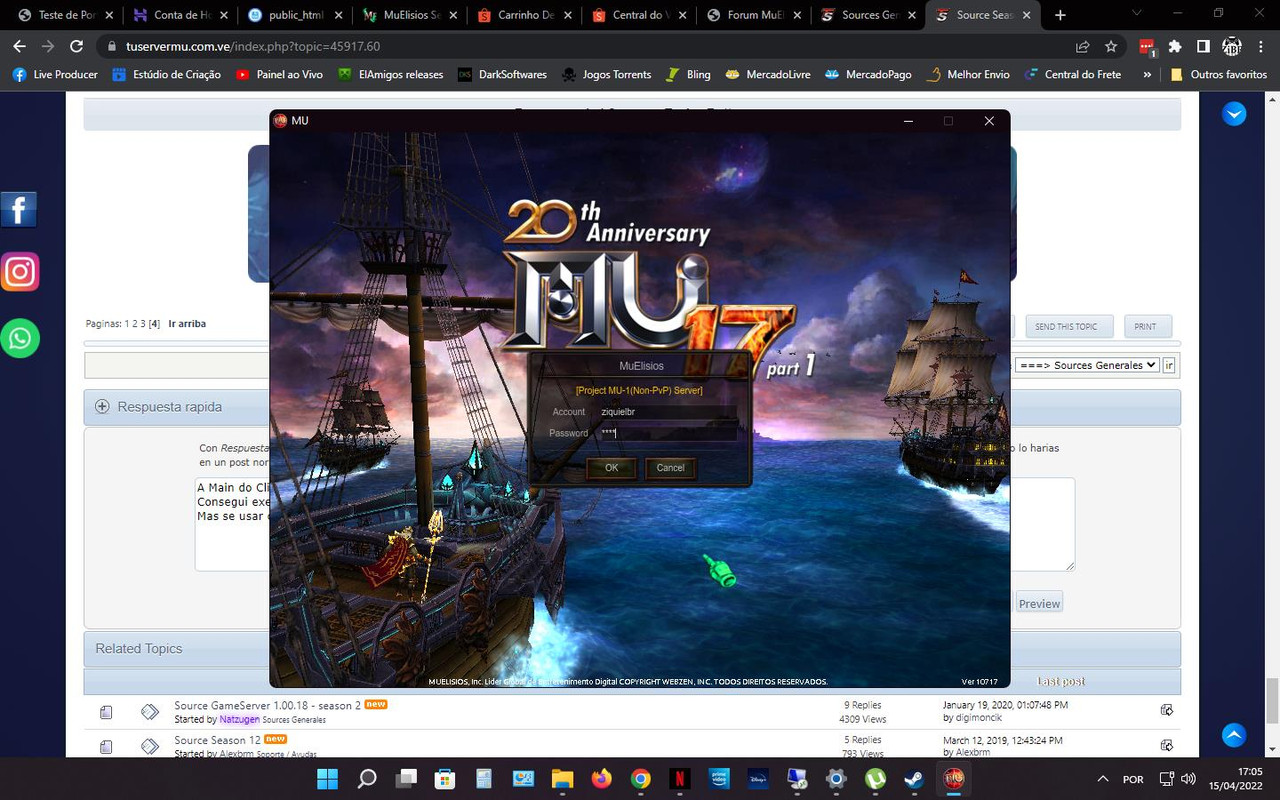Screen dimensions: 1280x800
Task: Switch to the Forum MuE tab
Action: 756,15
